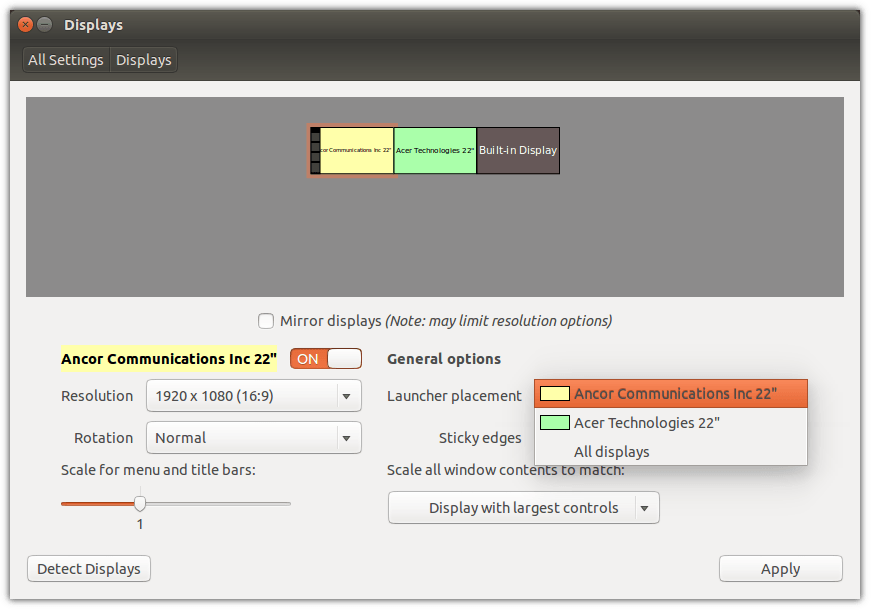Choose Acer Technologies 22" for launcher placement
Screen dimensions: 872x611
click(x=671, y=423)
